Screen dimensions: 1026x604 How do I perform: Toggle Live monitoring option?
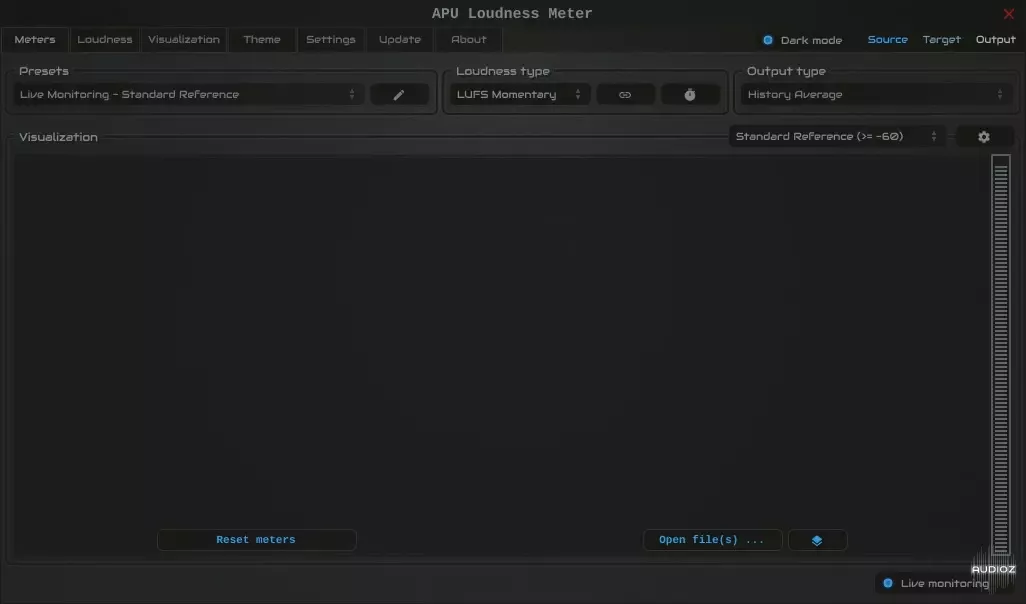pyautogui.click(x=936, y=583)
